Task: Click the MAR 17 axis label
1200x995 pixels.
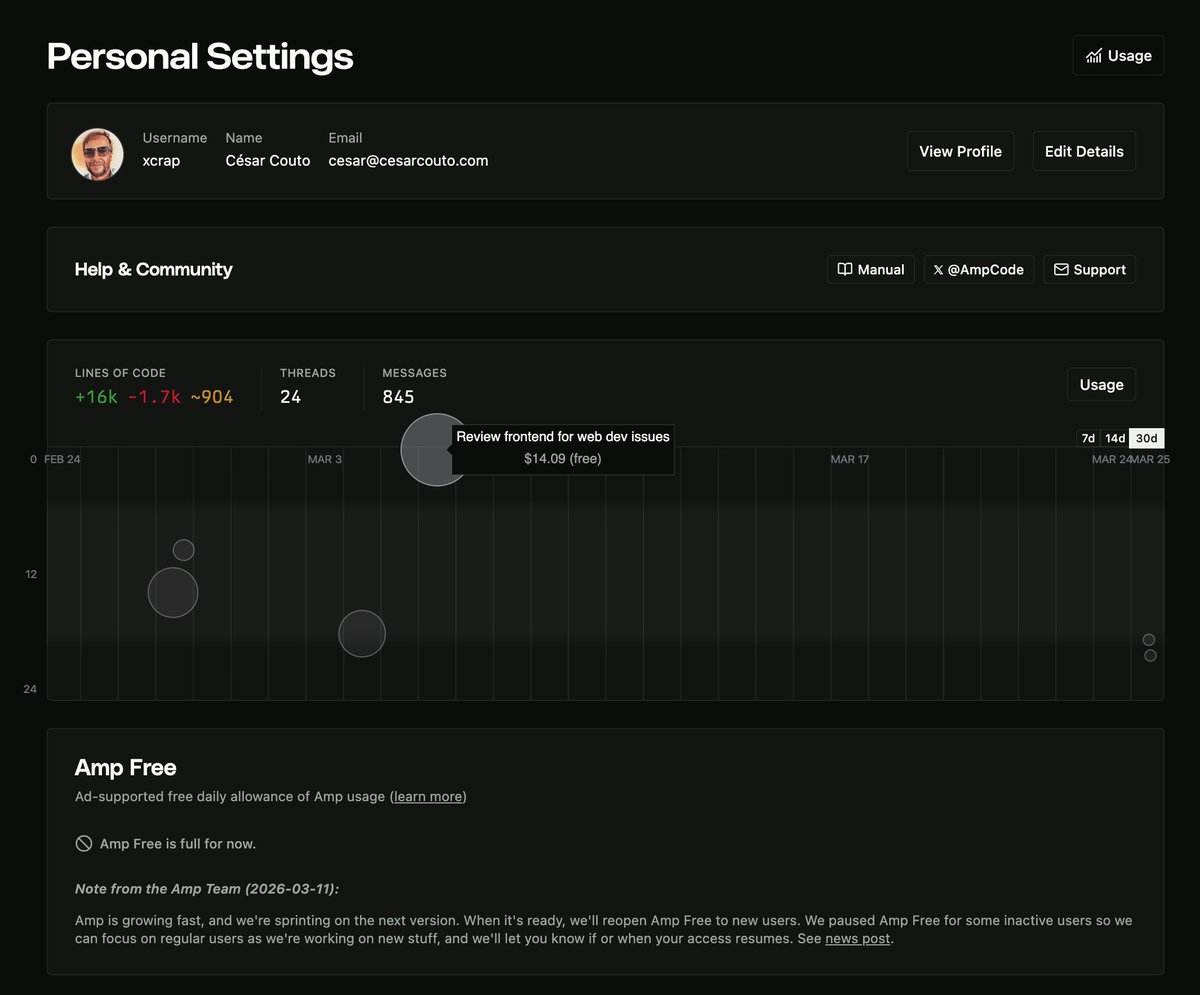Action: point(849,459)
